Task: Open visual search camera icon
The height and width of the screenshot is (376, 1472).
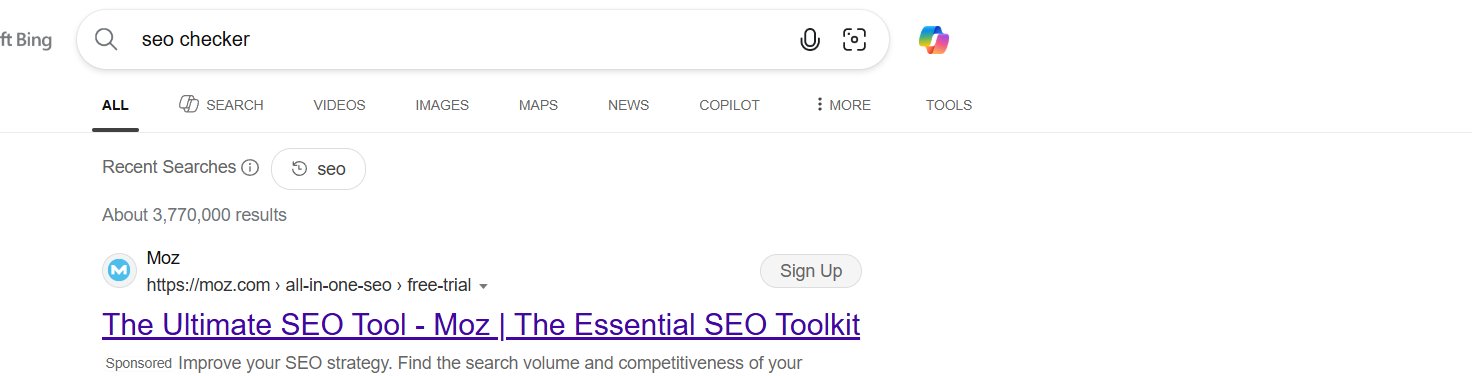Action: coord(854,40)
